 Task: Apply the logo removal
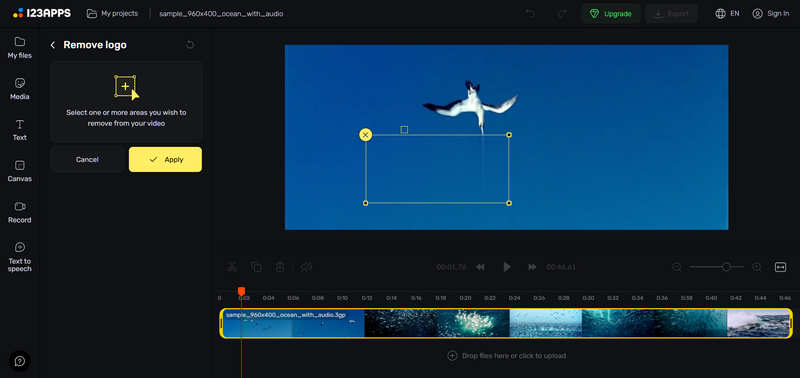point(165,160)
